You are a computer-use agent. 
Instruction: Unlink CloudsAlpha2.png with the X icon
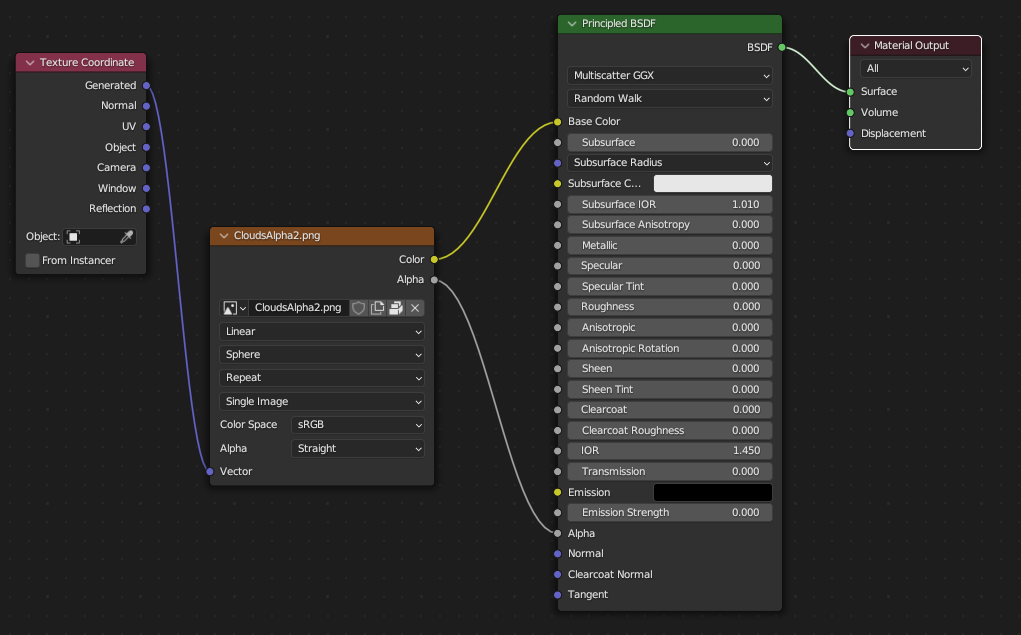(415, 308)
